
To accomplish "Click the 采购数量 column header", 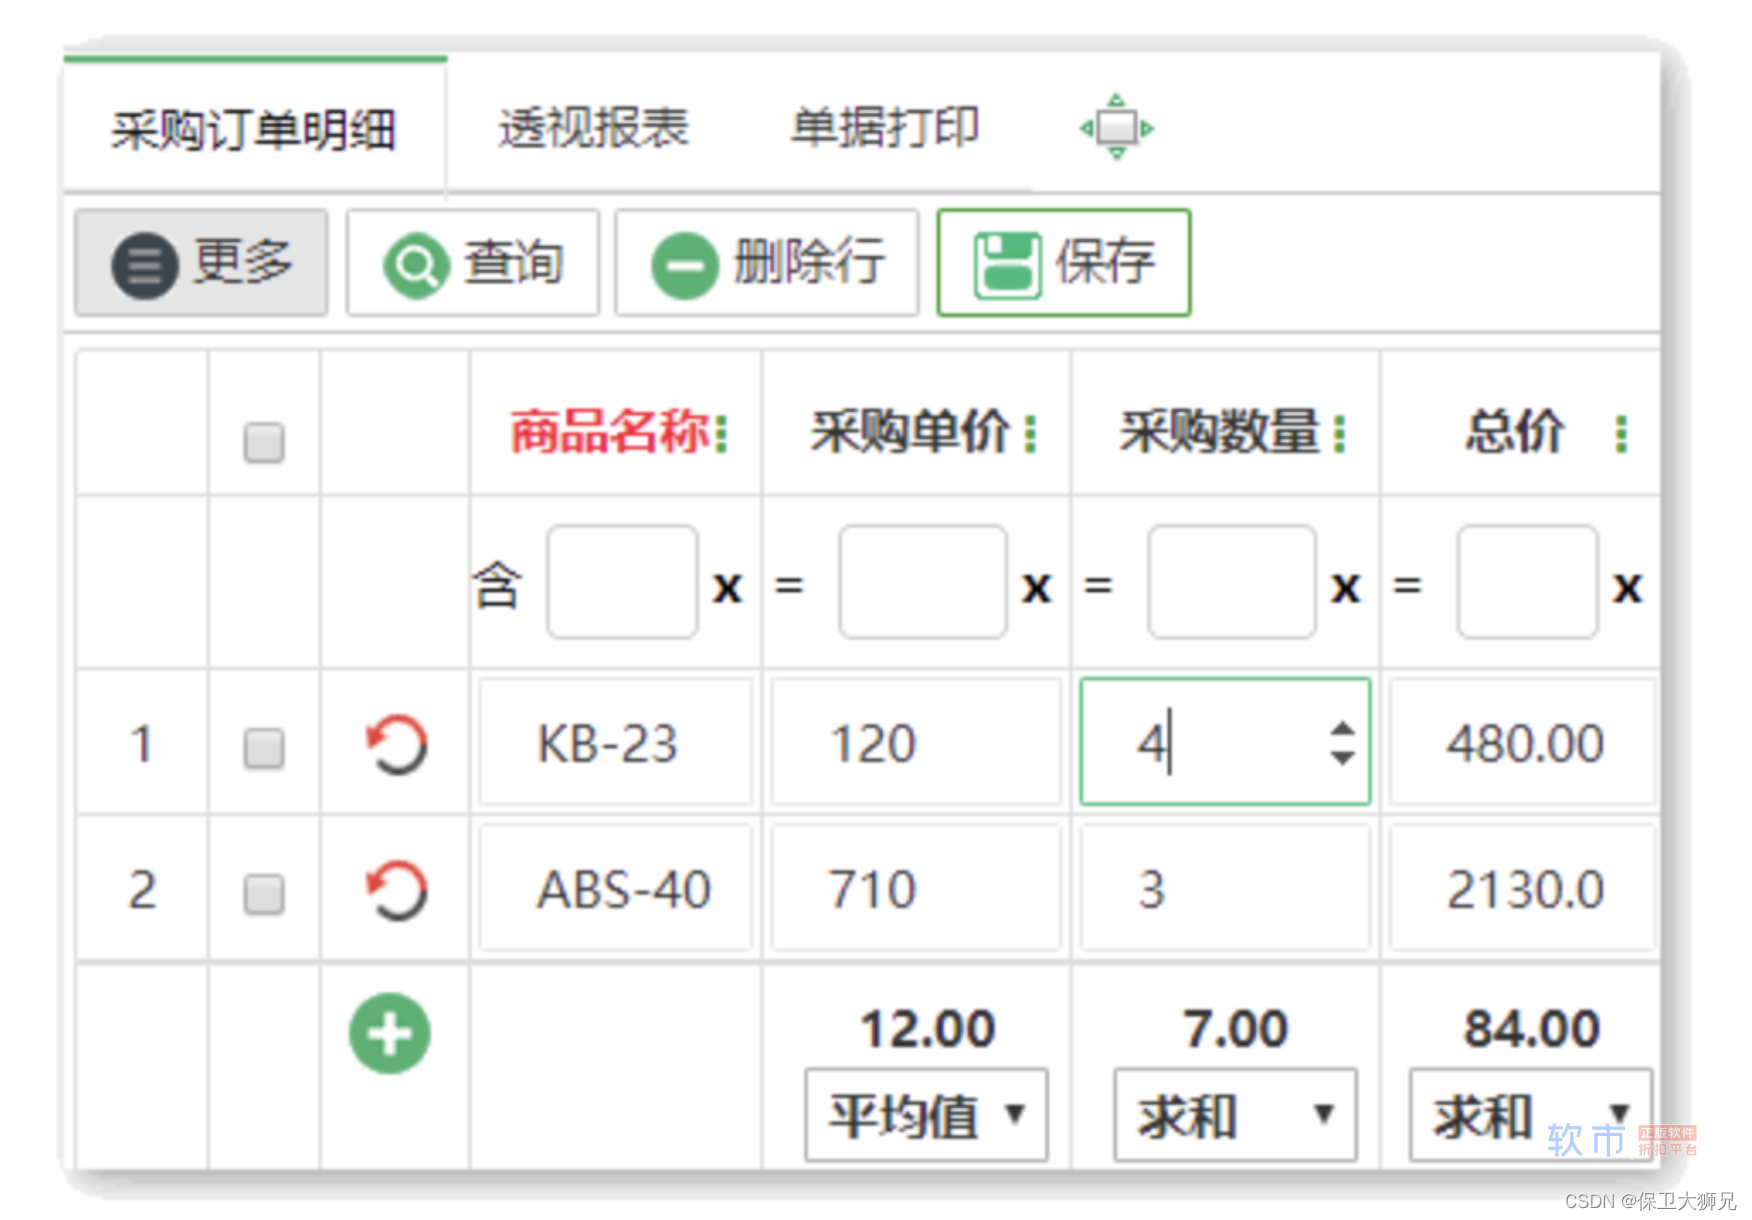I will click(x=1219, y=432).
